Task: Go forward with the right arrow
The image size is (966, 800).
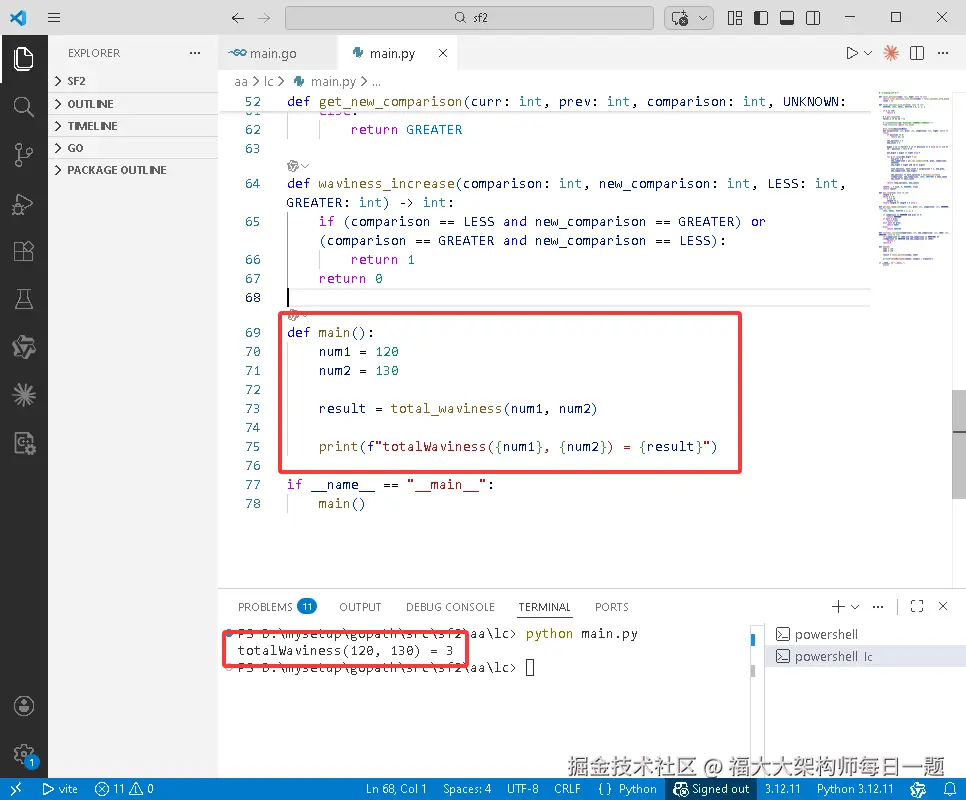Action: [x=264, y=18]
